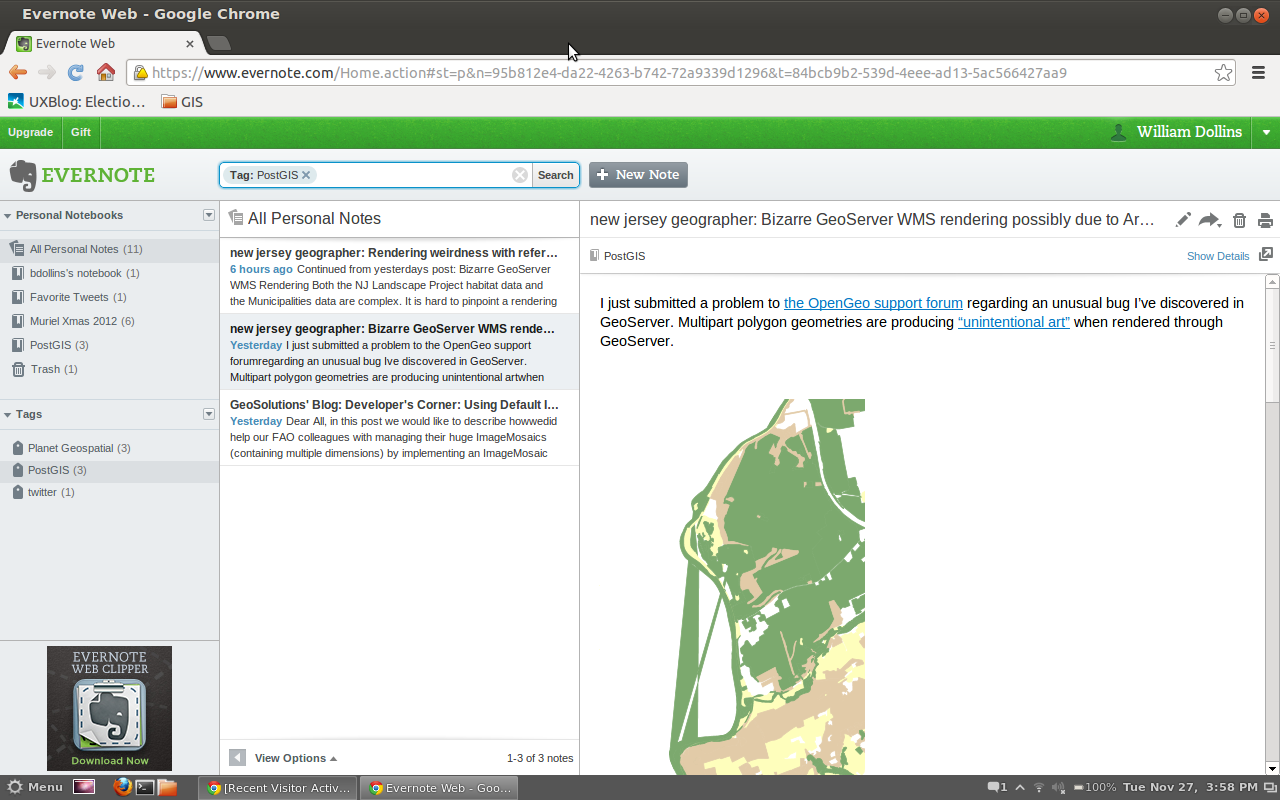Open note in new window icon
The image size is (1280, 800).
pyautogui.click(x=1265, y=255)
